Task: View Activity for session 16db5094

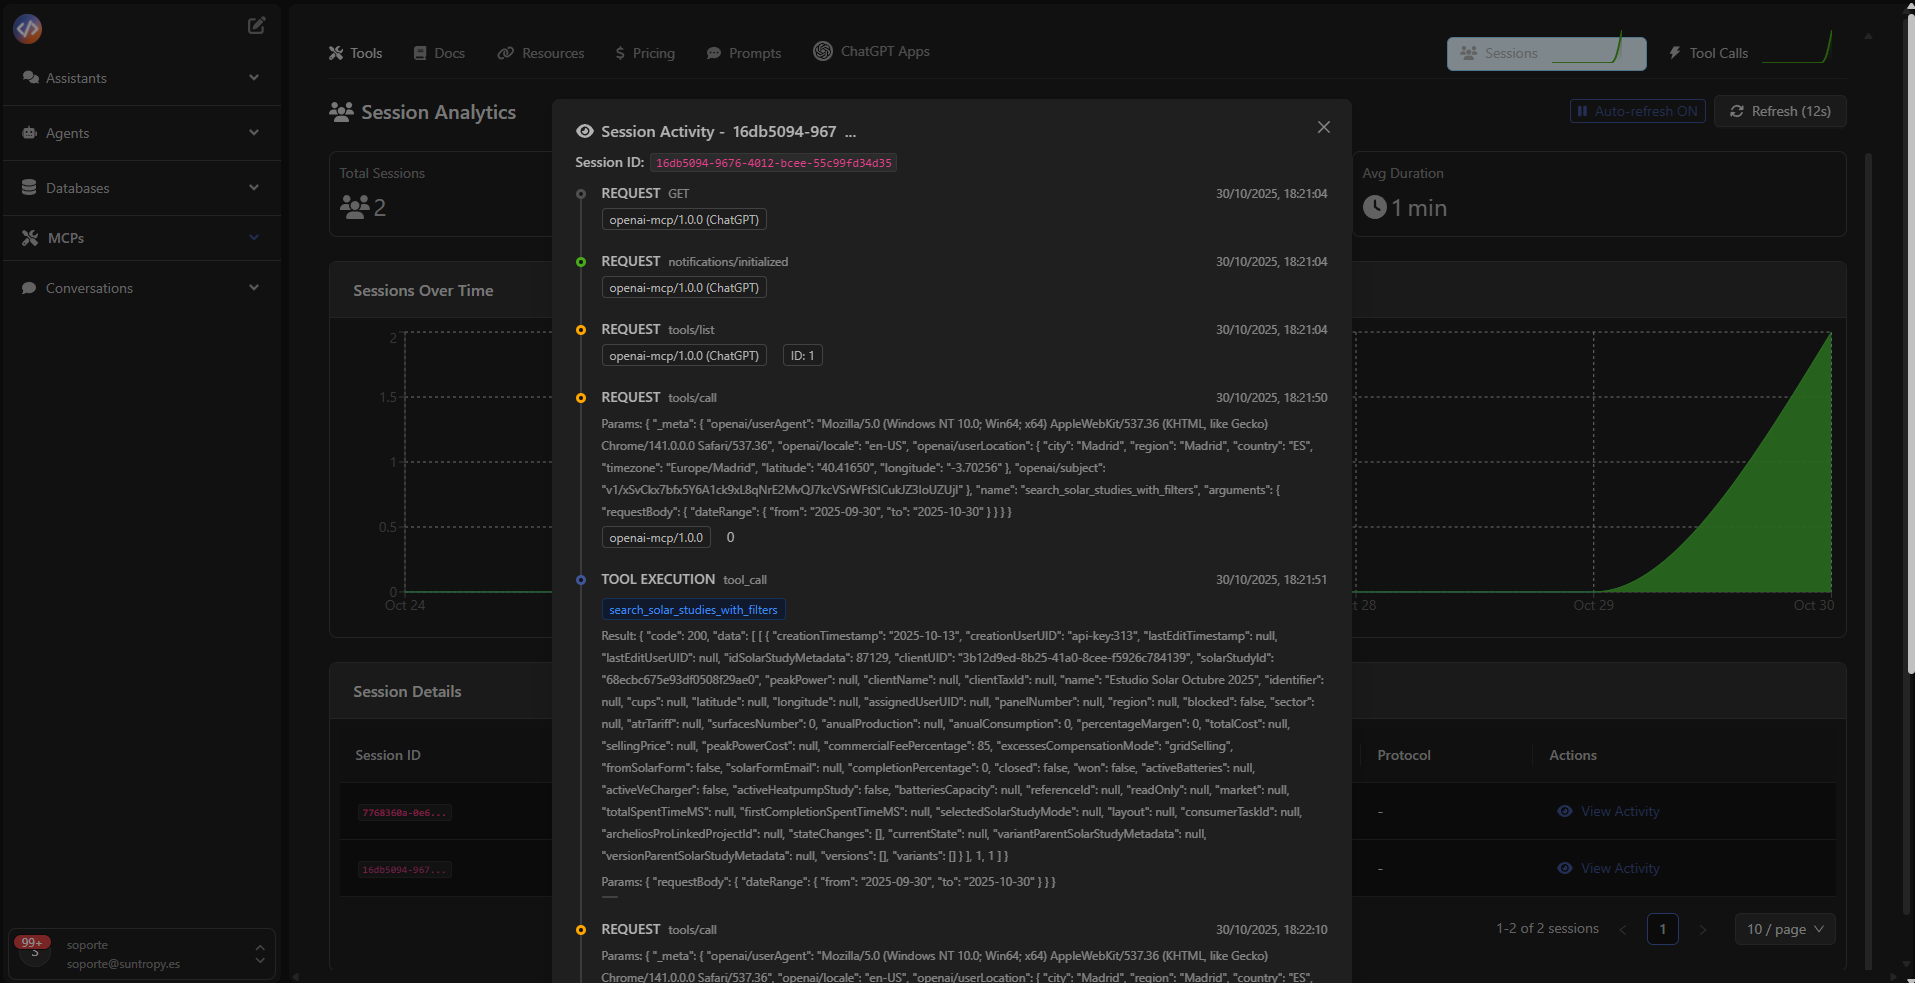Action: (x=1608, y=868)
